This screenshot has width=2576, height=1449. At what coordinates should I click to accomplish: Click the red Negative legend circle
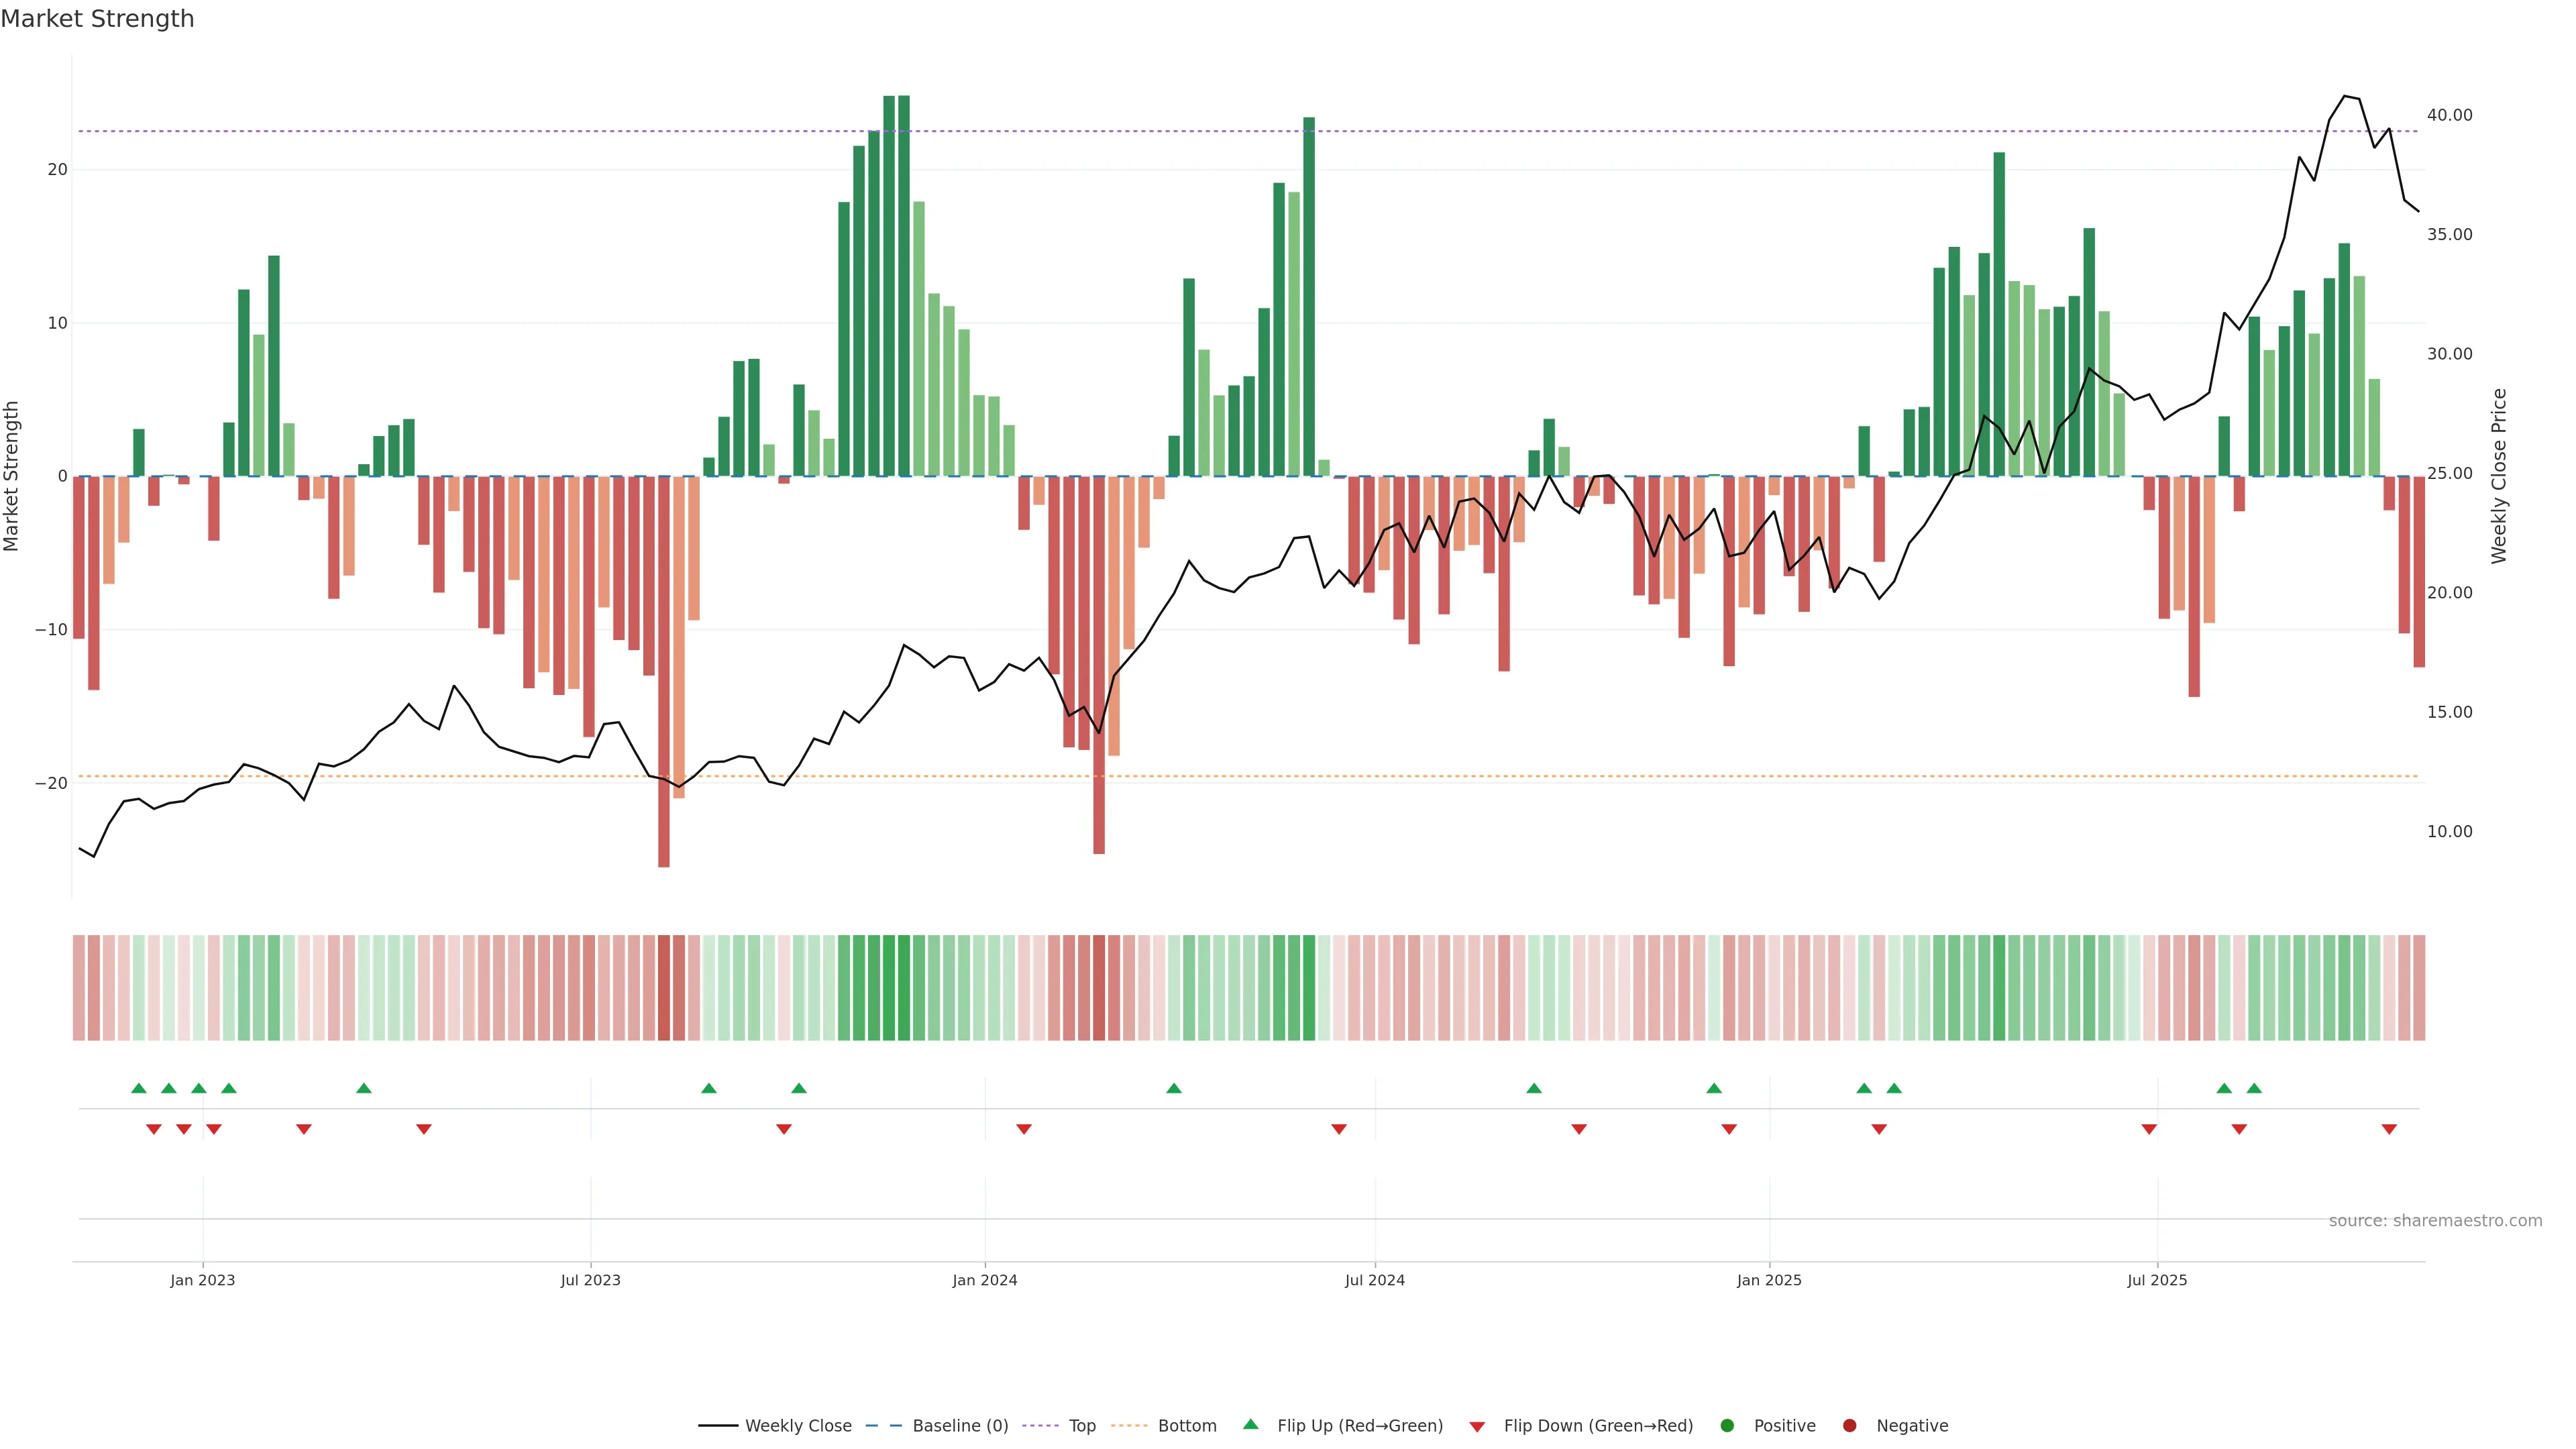[x=1849, y=1426]
